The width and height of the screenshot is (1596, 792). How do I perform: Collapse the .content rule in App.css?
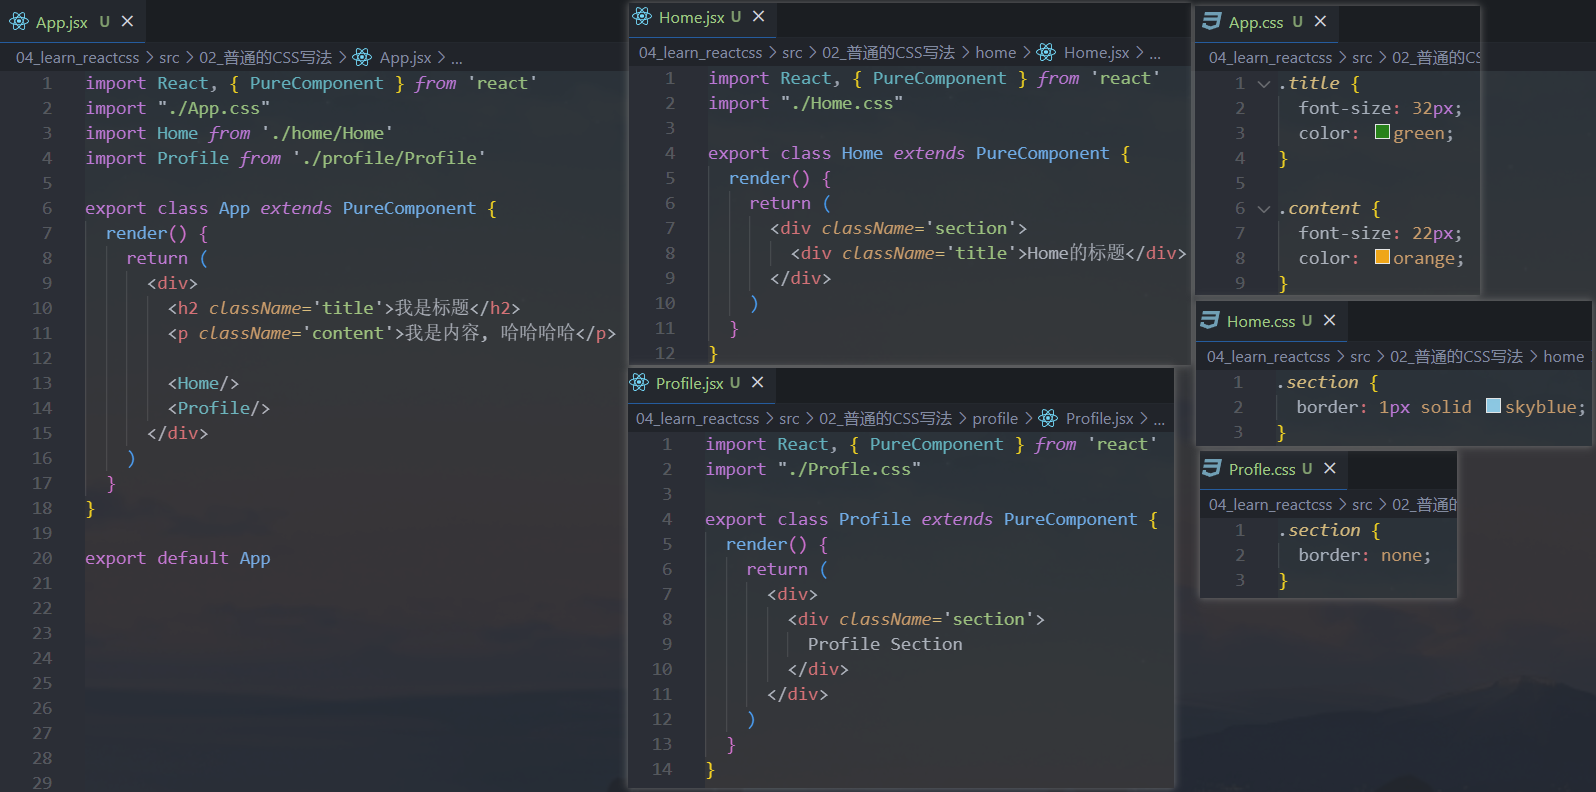coord(1264,208)
